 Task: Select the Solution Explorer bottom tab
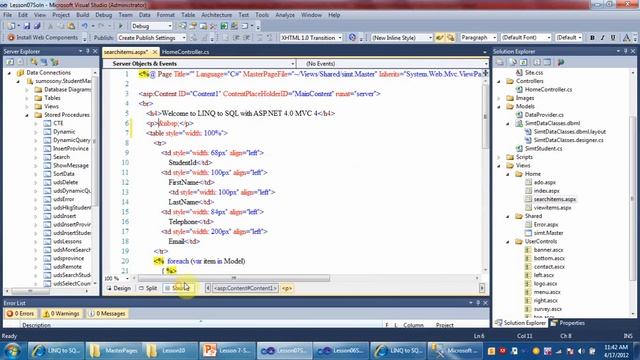click(520, 323)
